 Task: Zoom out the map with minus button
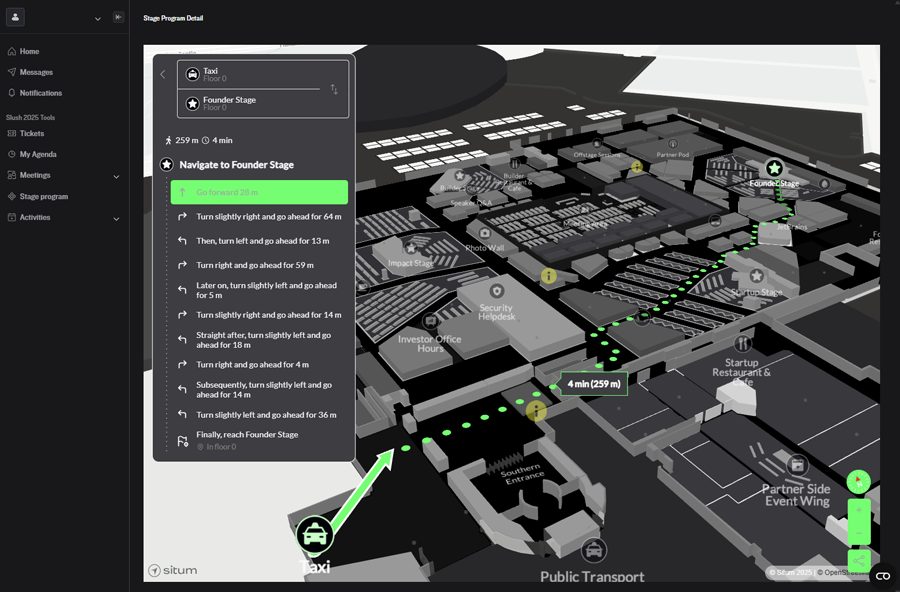point(859,533)
